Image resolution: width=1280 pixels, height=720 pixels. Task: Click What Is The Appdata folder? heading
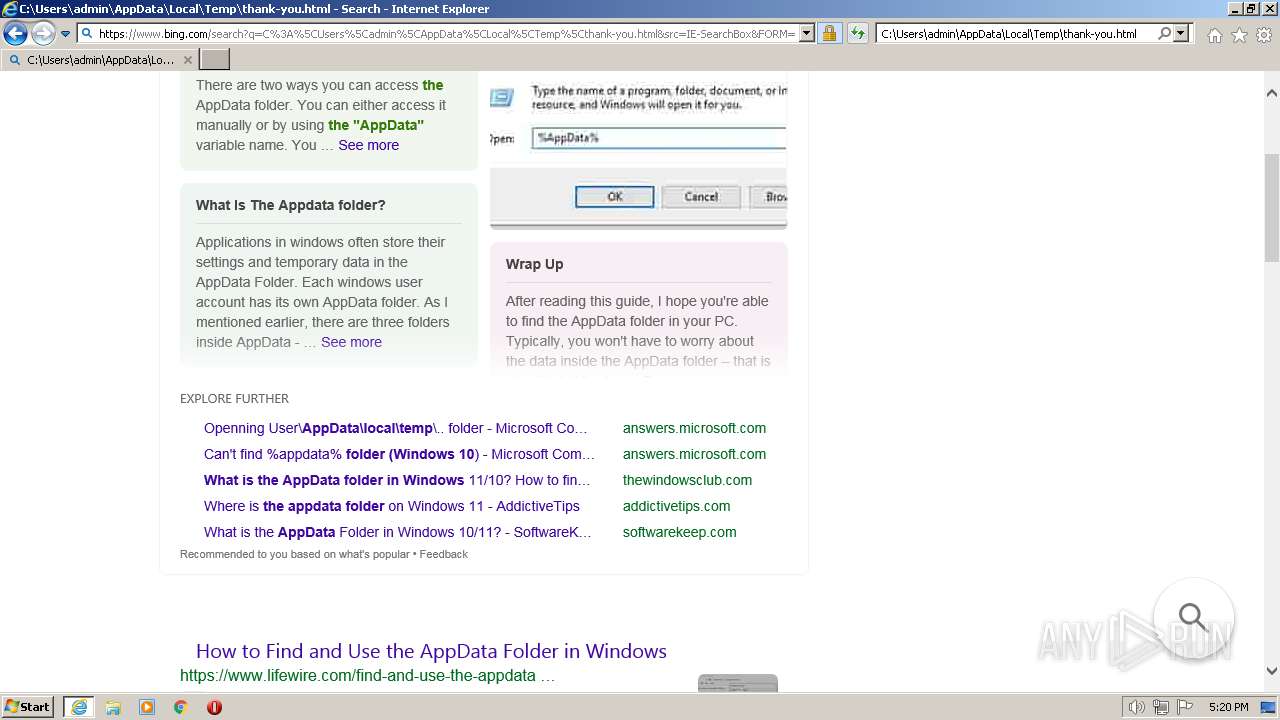[290, 205]
